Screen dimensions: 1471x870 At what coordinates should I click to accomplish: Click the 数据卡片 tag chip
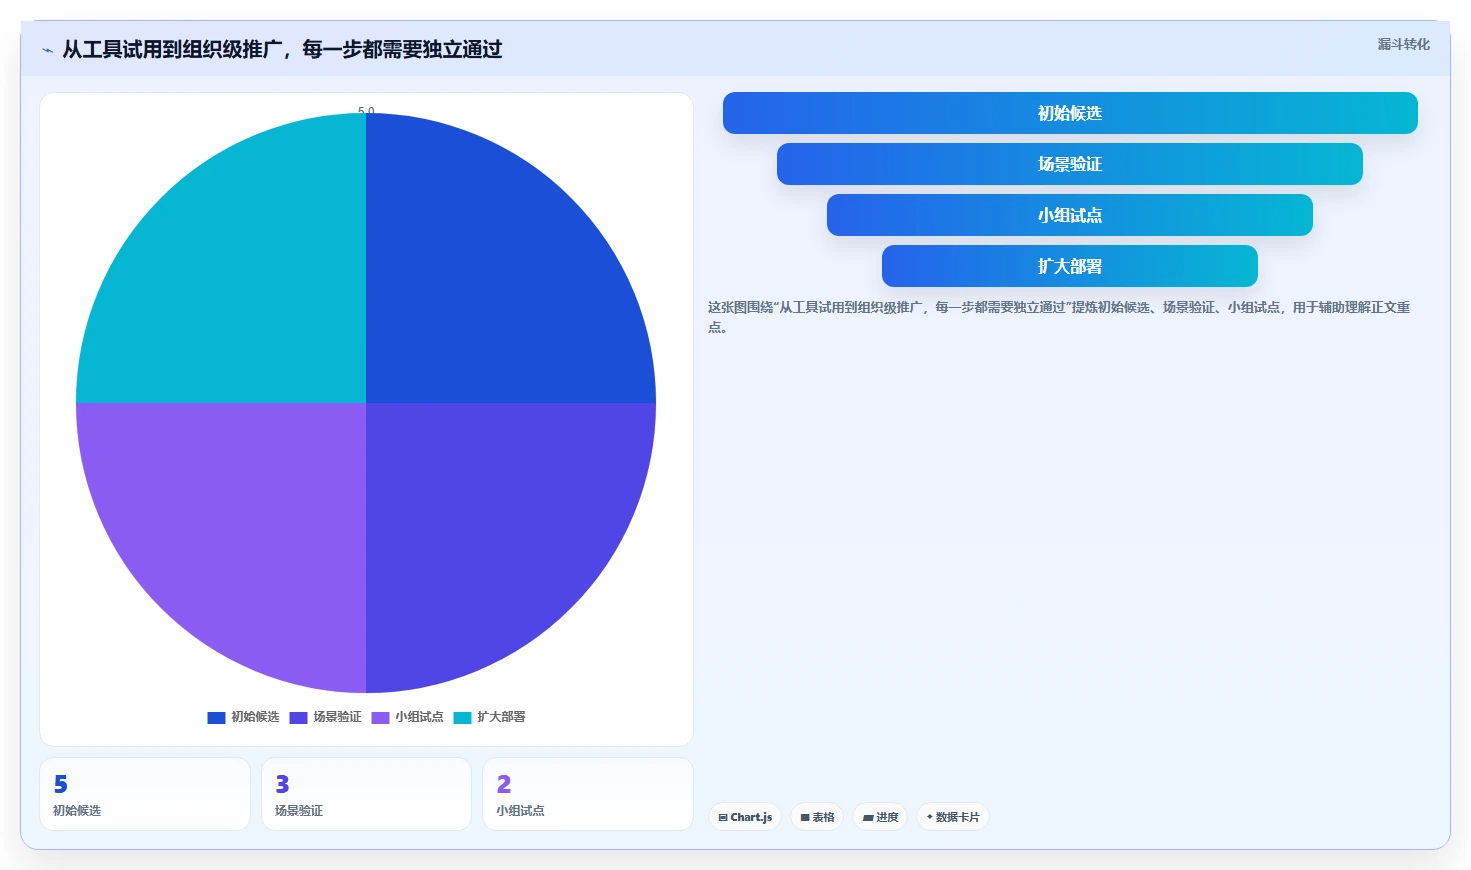(953, 817)
